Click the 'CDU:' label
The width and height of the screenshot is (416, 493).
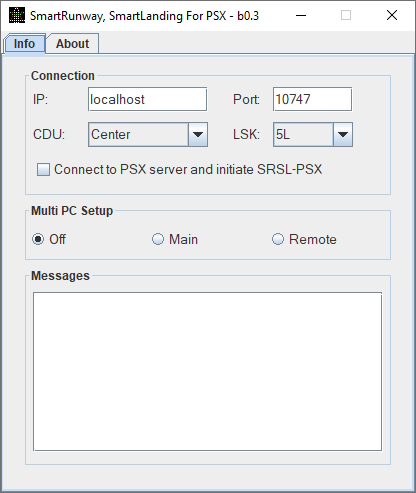(x=49, y=135)
